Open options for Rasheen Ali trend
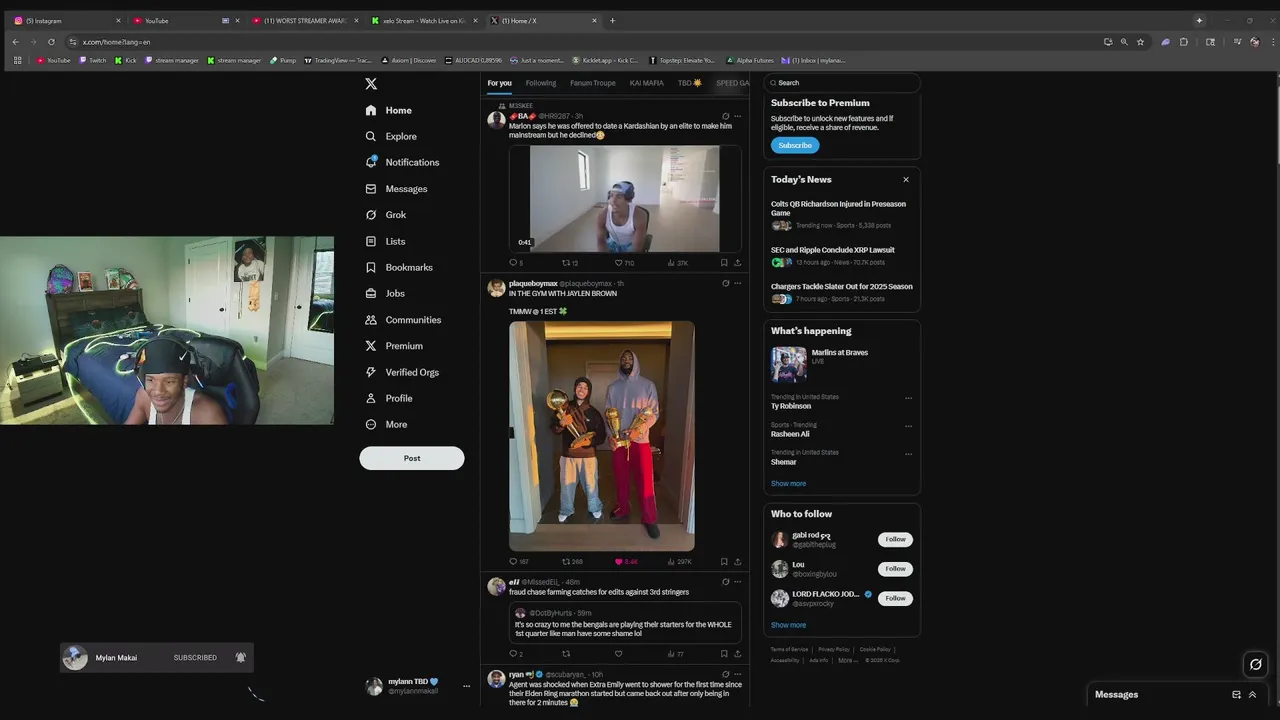Screen dimensions: 1280x720 908,426
